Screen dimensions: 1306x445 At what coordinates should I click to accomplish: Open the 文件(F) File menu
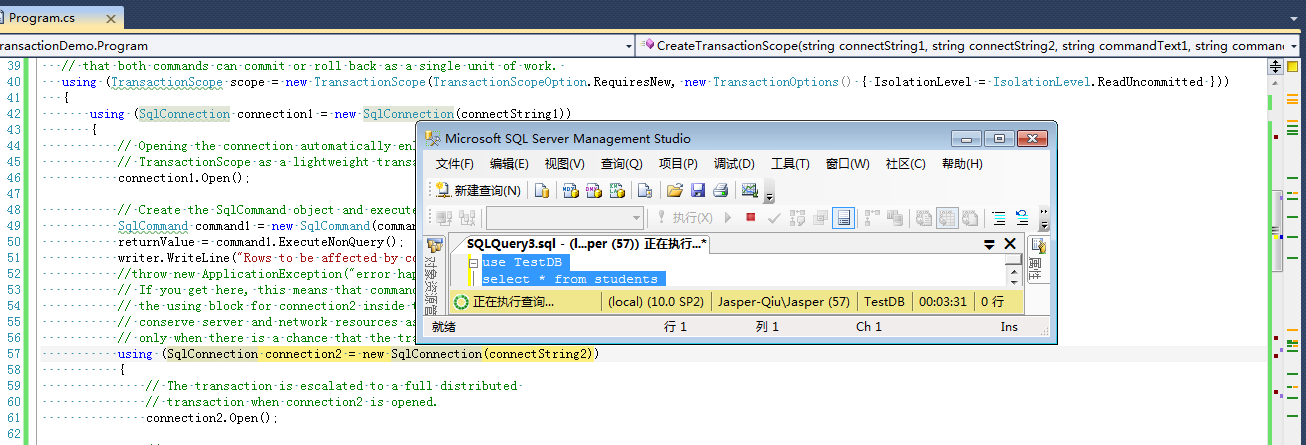click(x=455, y=164)
